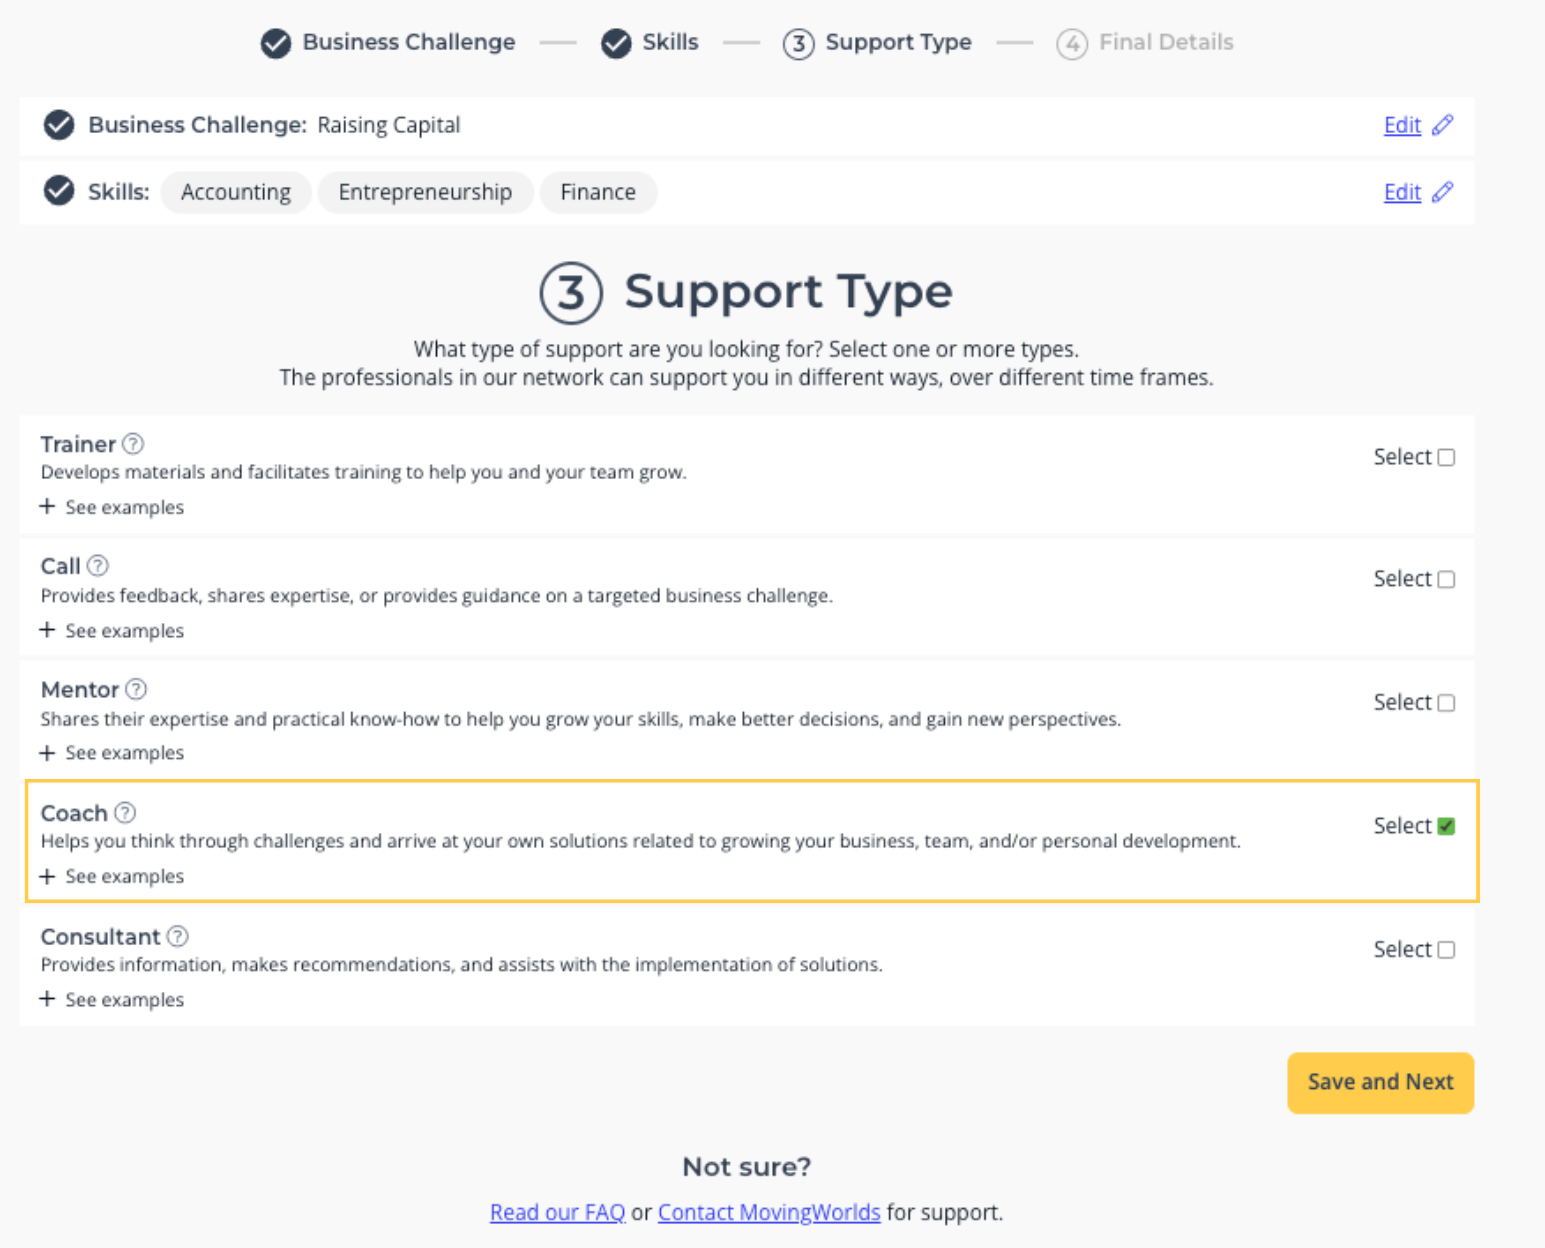Image resolution: width=1545 pixels, height=1248 pixels.
Task: Expand See examples under Call
Action: (x=112, y=631)
